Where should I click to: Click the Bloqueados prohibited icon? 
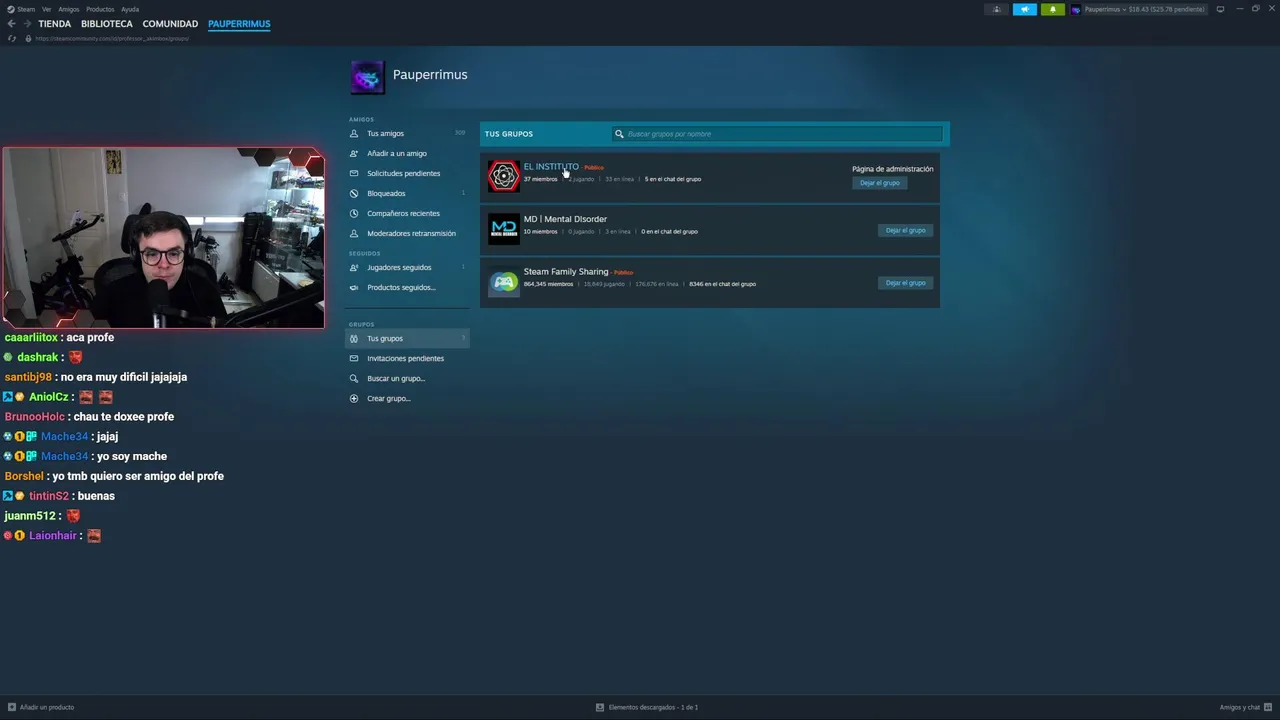[x=354, y=193]
